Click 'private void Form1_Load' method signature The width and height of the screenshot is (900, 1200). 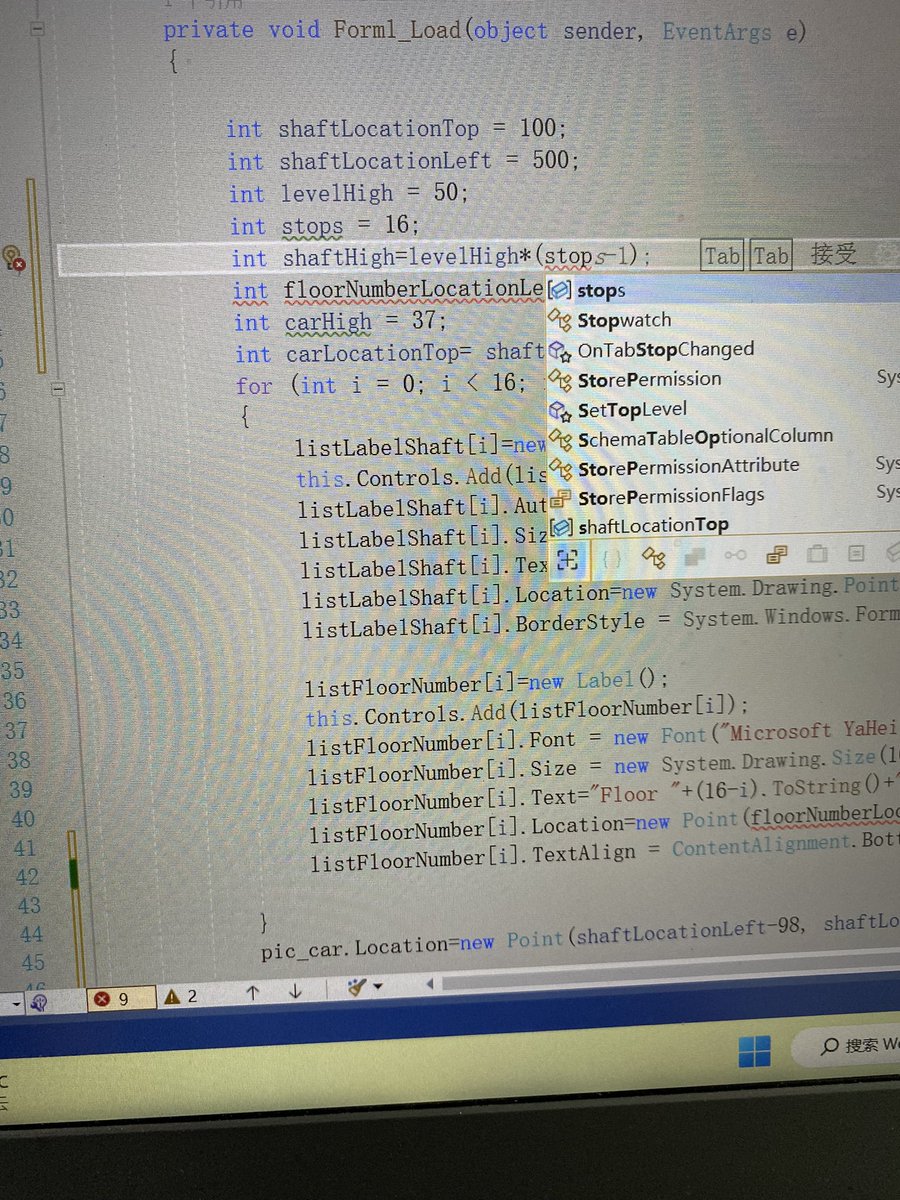(485, 30)
